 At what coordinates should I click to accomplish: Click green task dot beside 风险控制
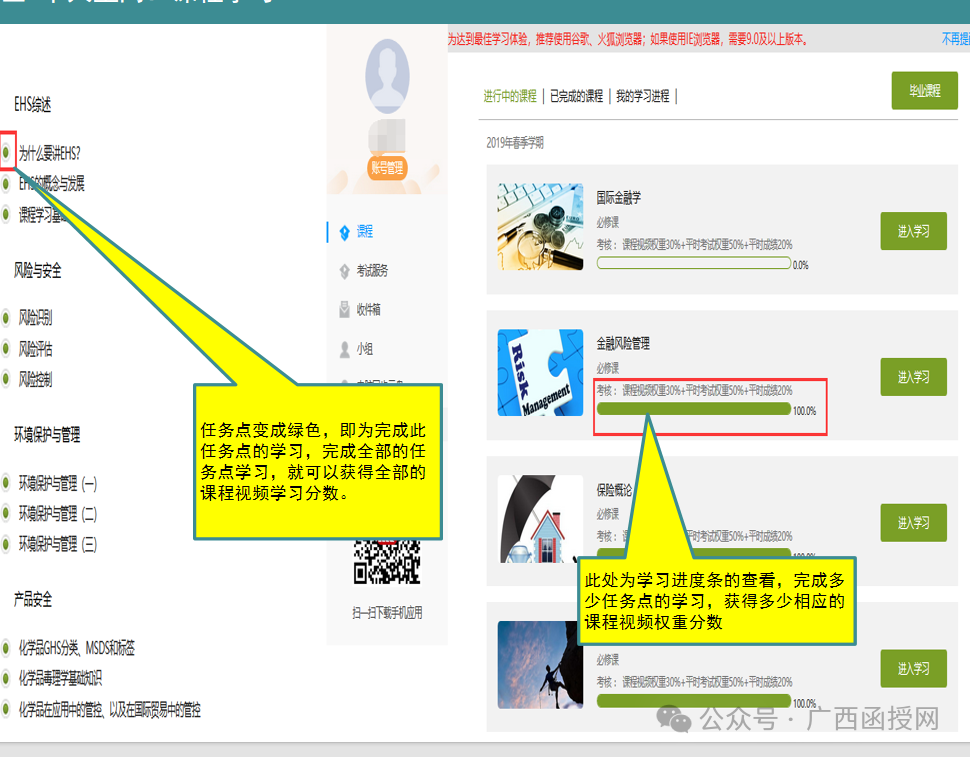6,378
